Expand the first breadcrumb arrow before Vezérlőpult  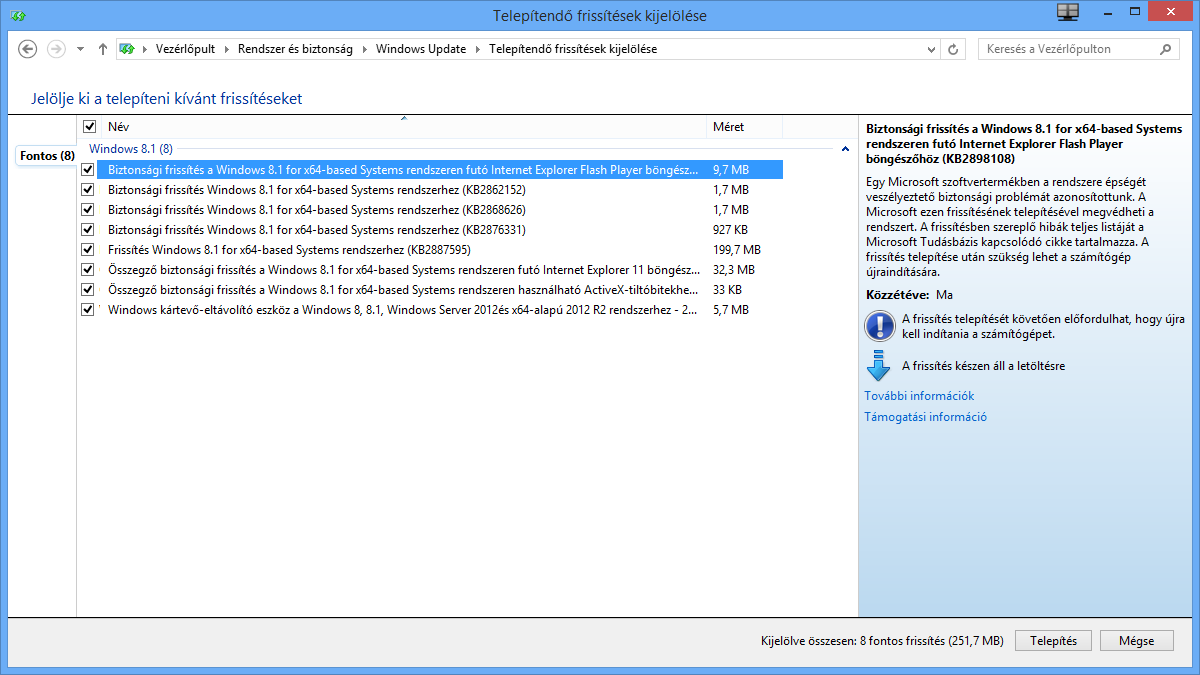click(x=145, y=49)
